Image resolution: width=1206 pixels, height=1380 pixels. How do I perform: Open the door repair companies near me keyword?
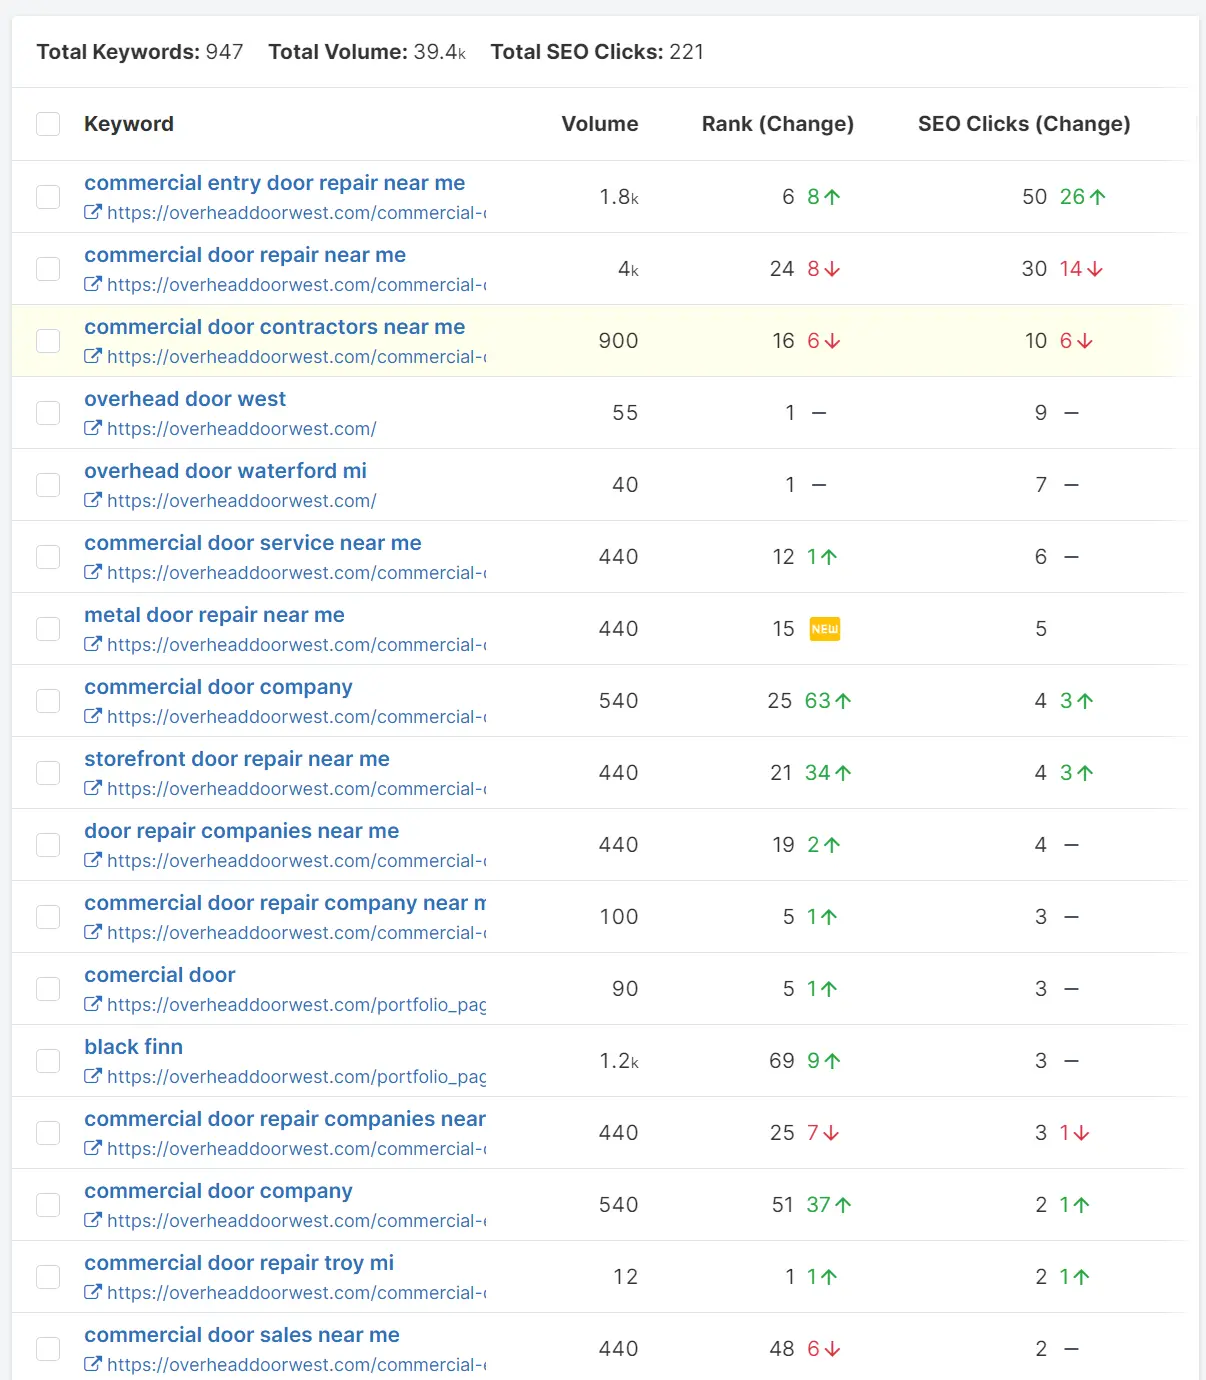(241, 831)
